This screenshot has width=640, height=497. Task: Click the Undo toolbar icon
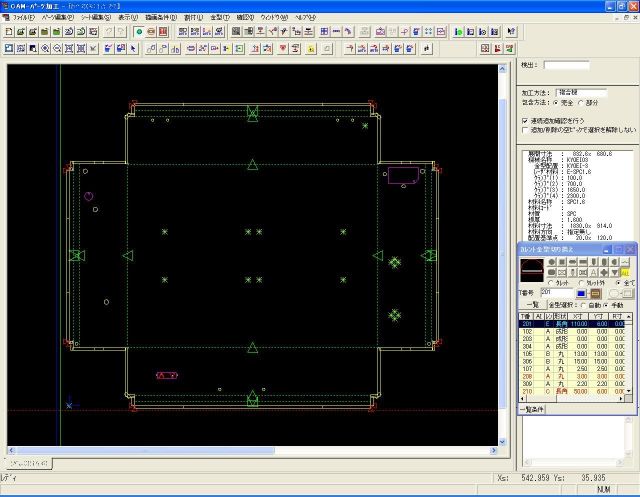click(x=109, y=32)
